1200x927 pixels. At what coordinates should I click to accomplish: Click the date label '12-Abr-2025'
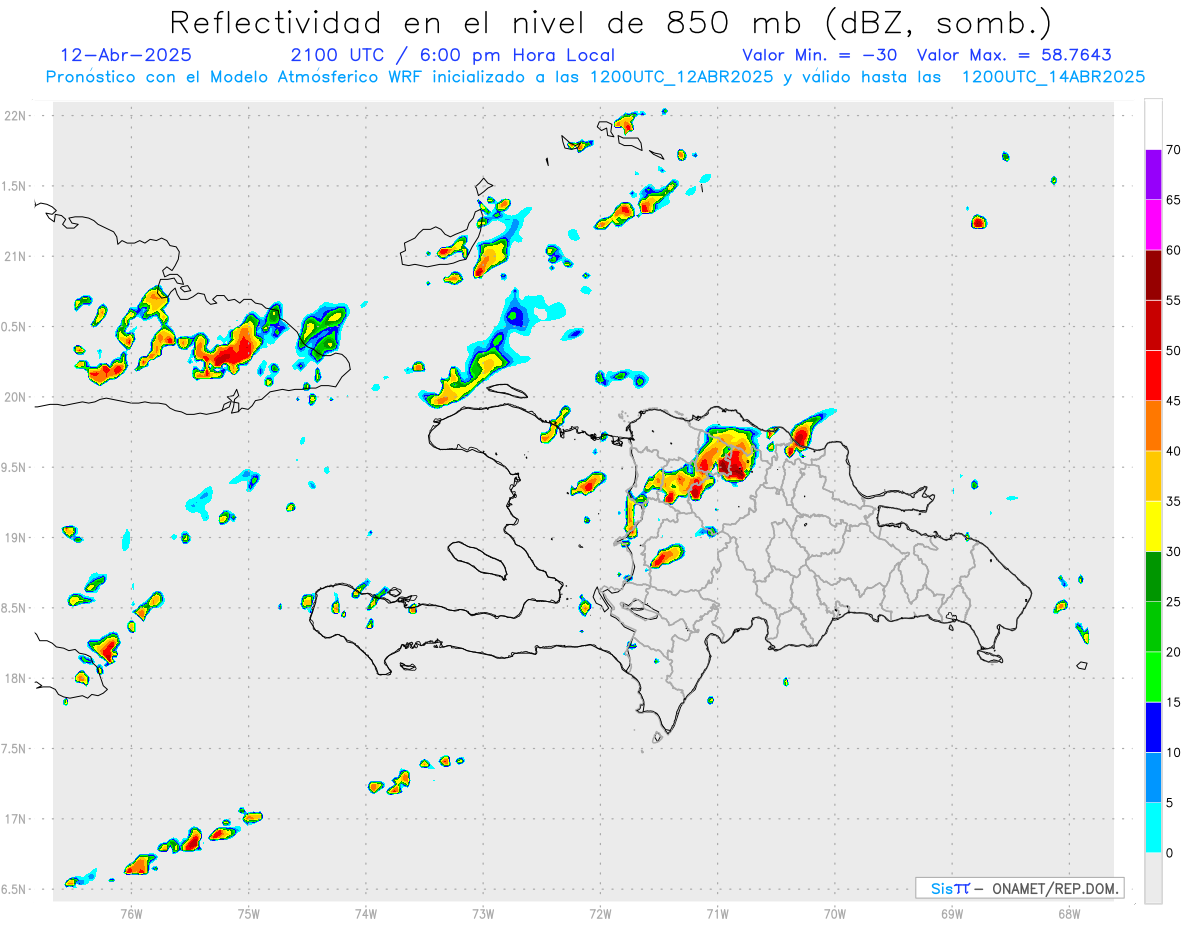click(126, 55)
